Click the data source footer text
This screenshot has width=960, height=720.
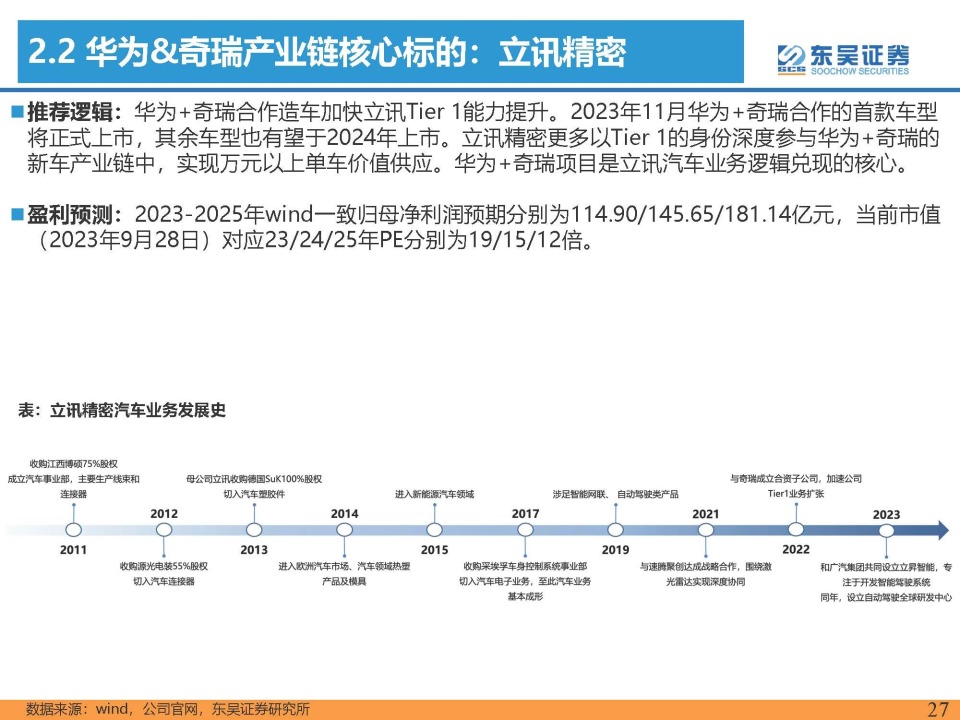(x=168, y=709)
